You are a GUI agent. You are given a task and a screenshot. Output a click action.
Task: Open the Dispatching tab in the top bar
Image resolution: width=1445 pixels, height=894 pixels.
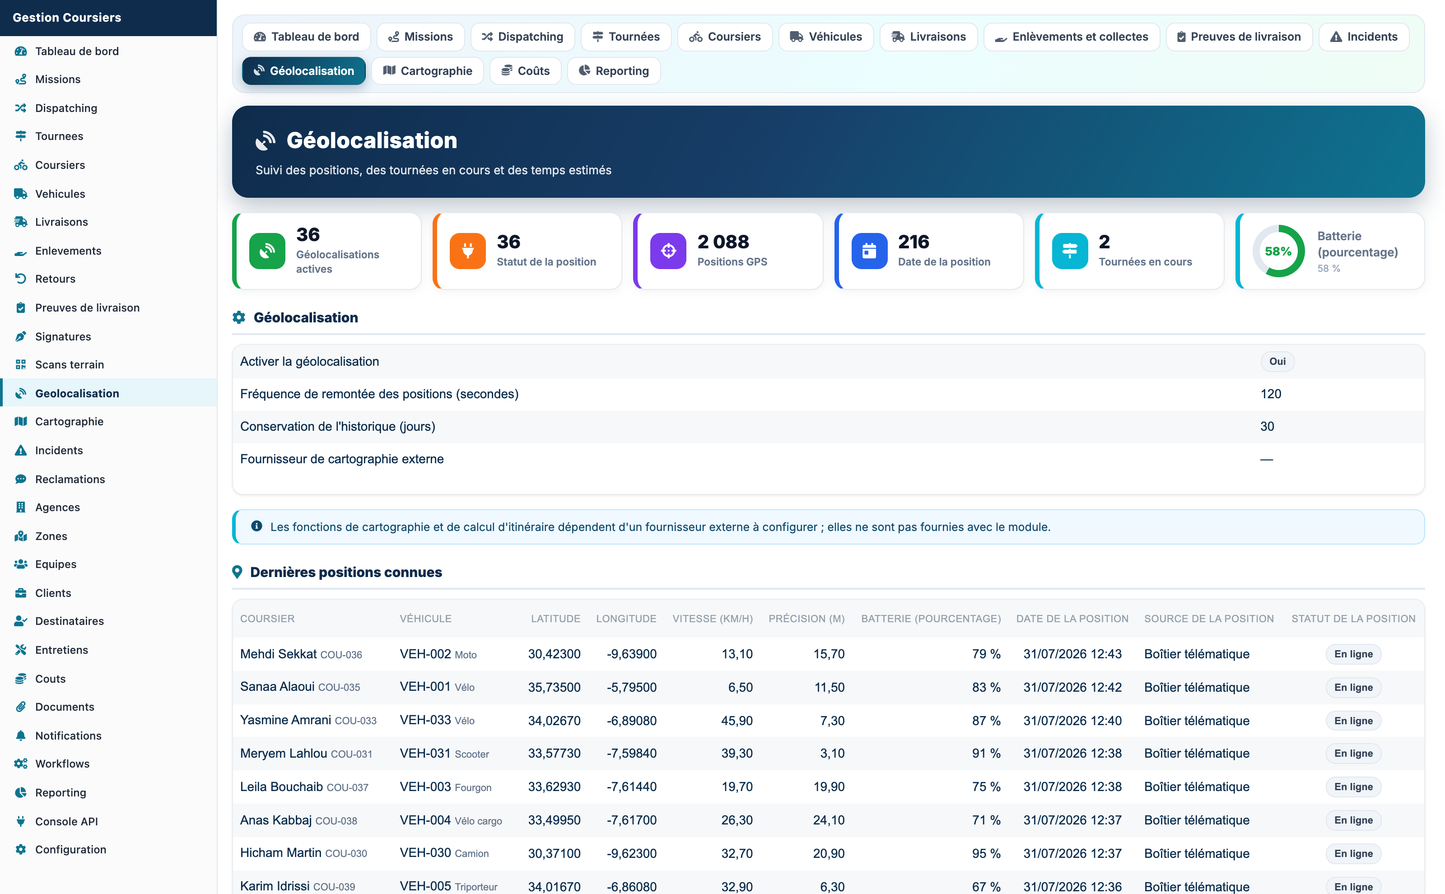[x=522, y=37]
